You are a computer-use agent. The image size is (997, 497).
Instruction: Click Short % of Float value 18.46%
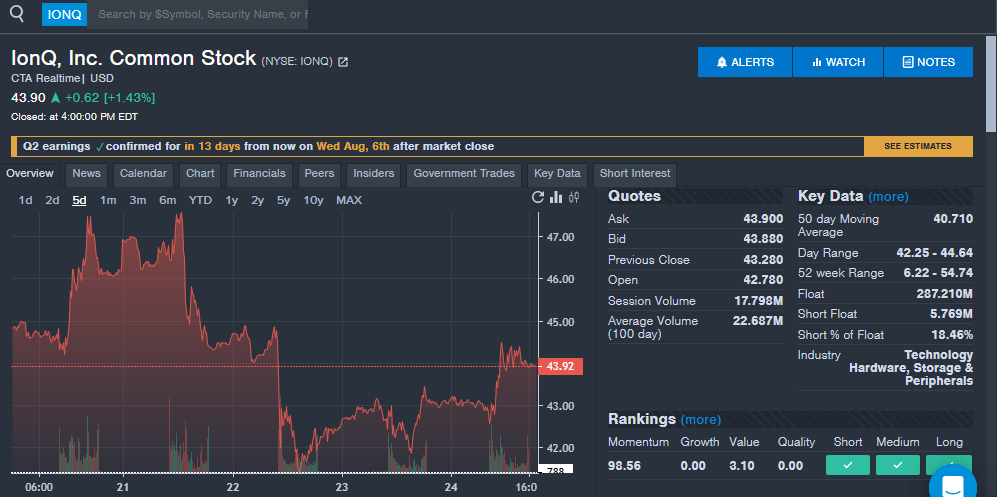coord(952,335)
